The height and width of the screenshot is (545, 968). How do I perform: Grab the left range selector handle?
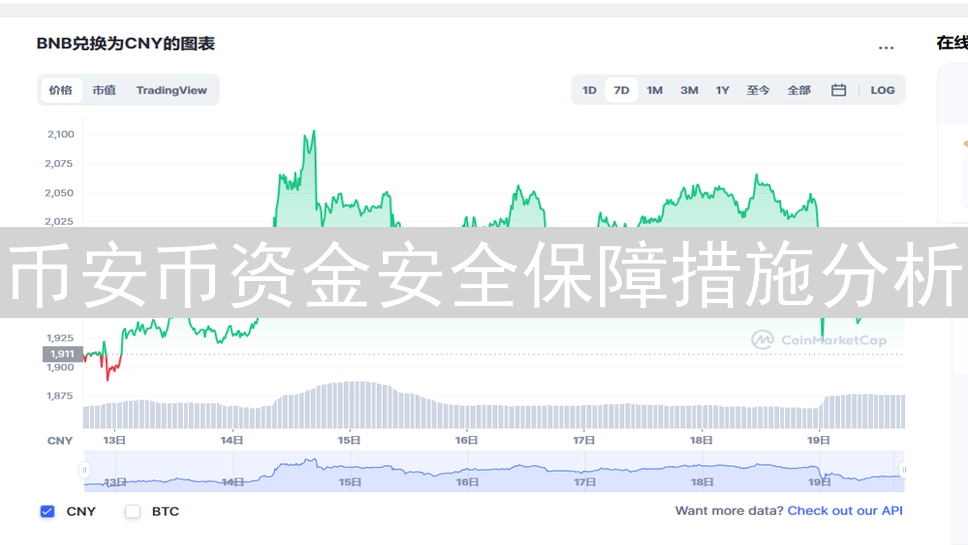84,470
